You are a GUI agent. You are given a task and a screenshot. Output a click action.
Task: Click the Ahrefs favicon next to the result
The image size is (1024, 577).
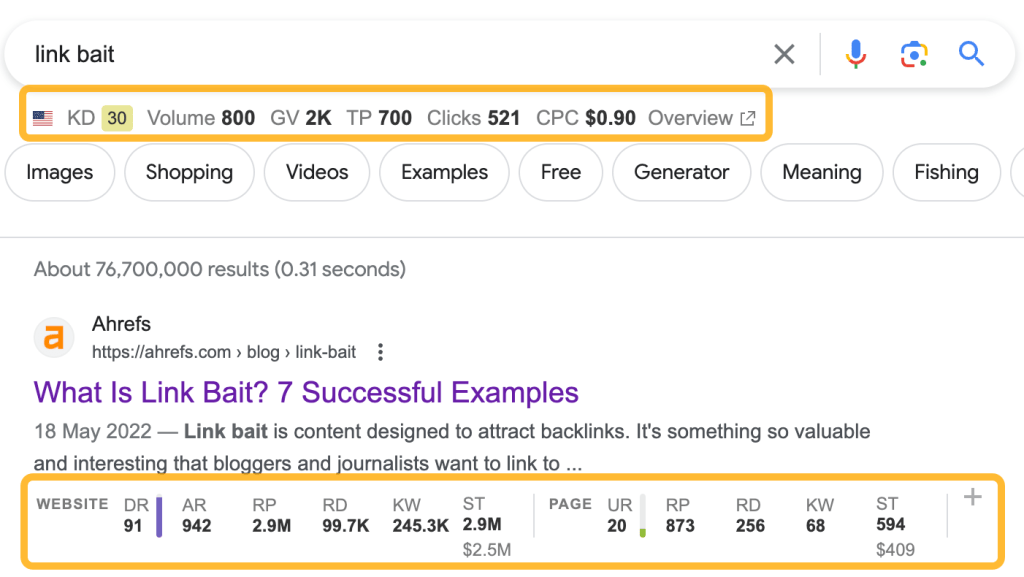(53, 337)
